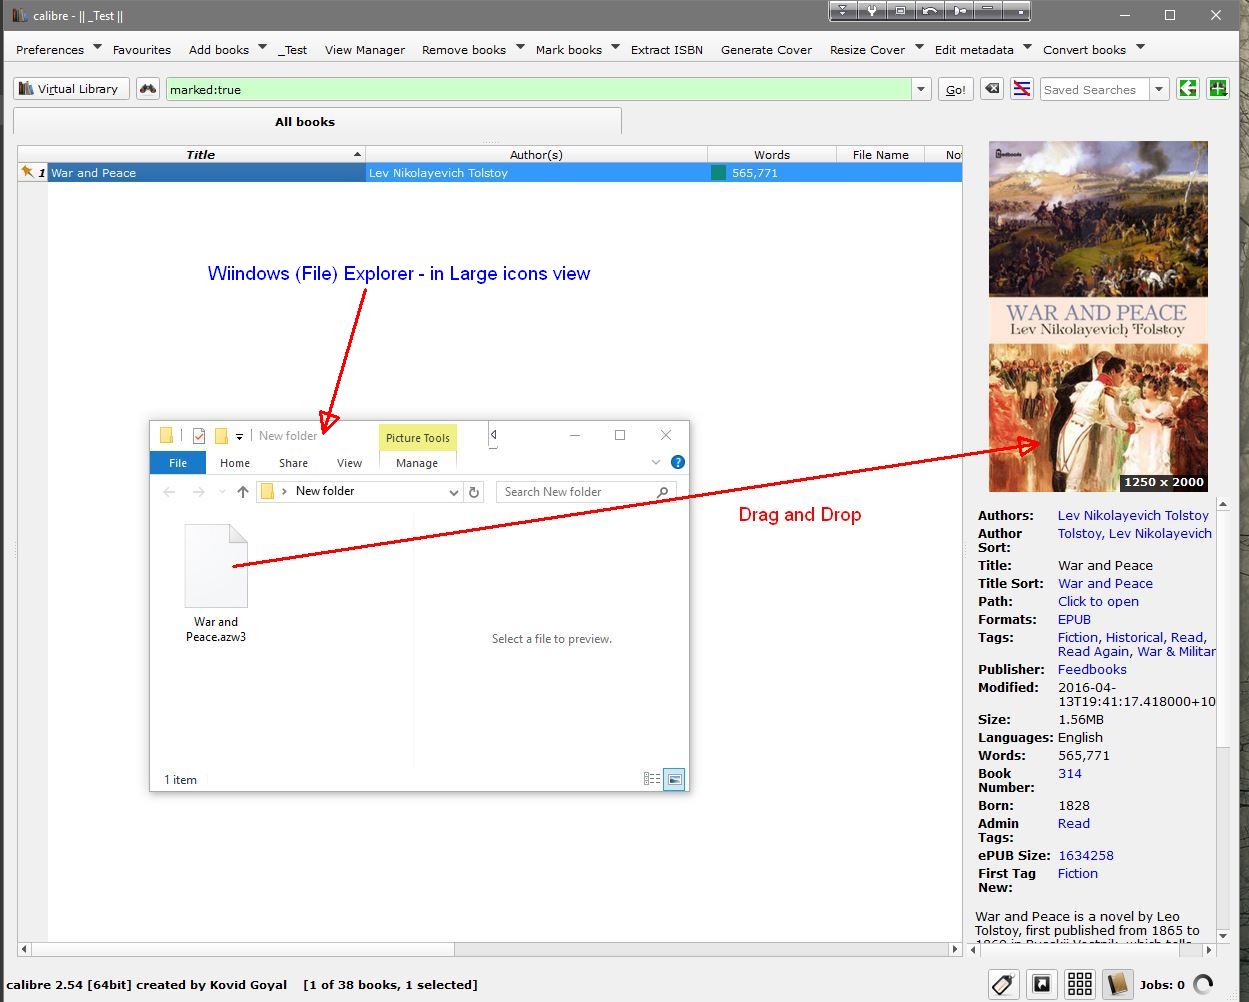Expand the Add books dropdown arrow
1249x1002 pixels.
(x=262, y=47)
